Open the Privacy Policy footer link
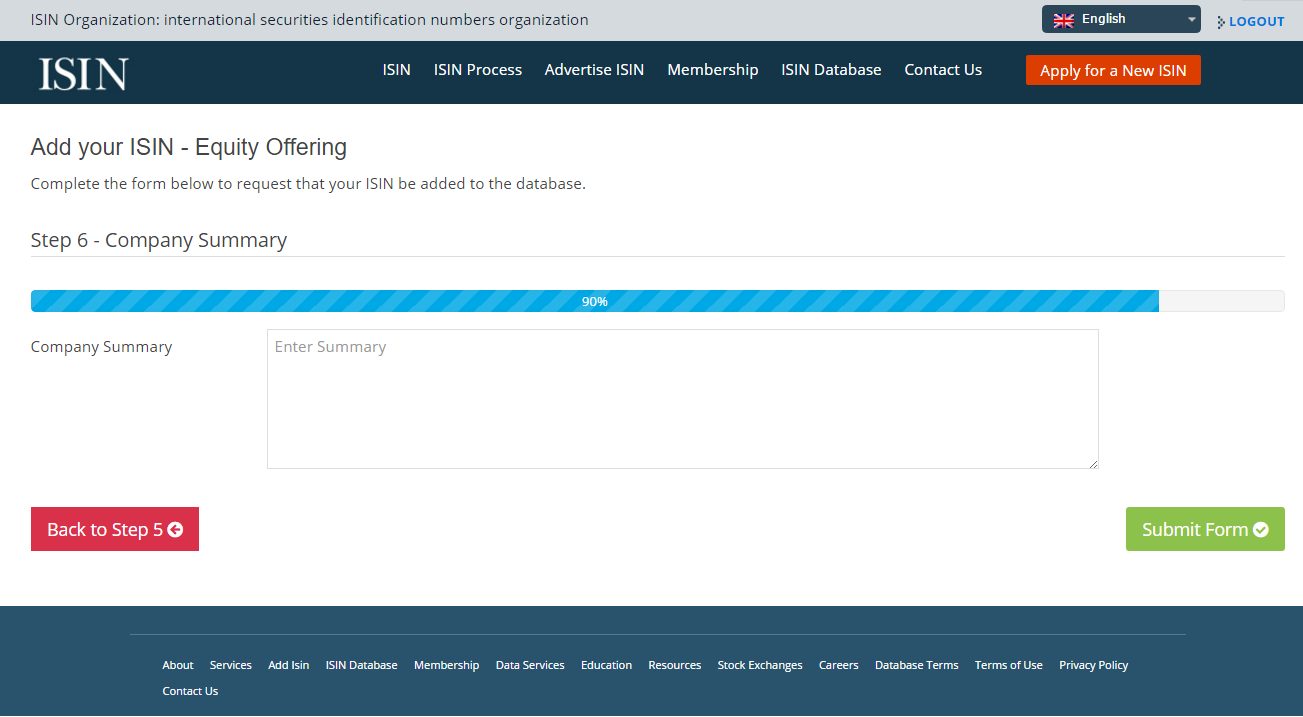This screenshot has width=1303, height=717. [1093, 665]
